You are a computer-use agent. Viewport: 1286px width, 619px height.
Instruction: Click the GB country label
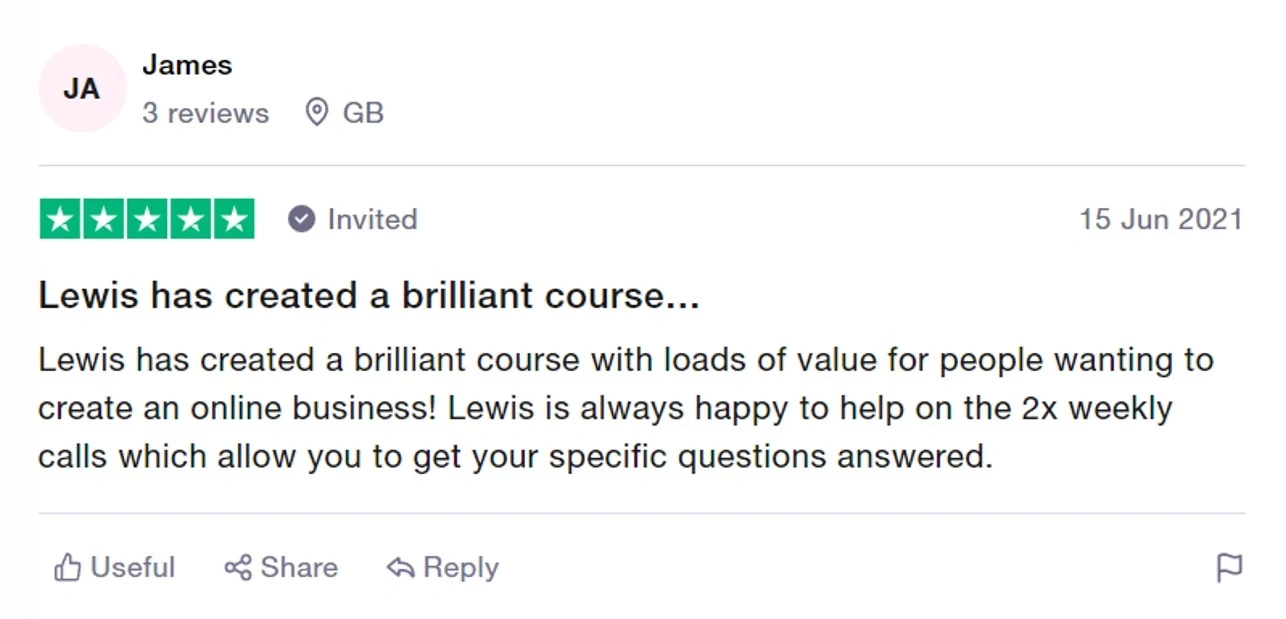363,113
